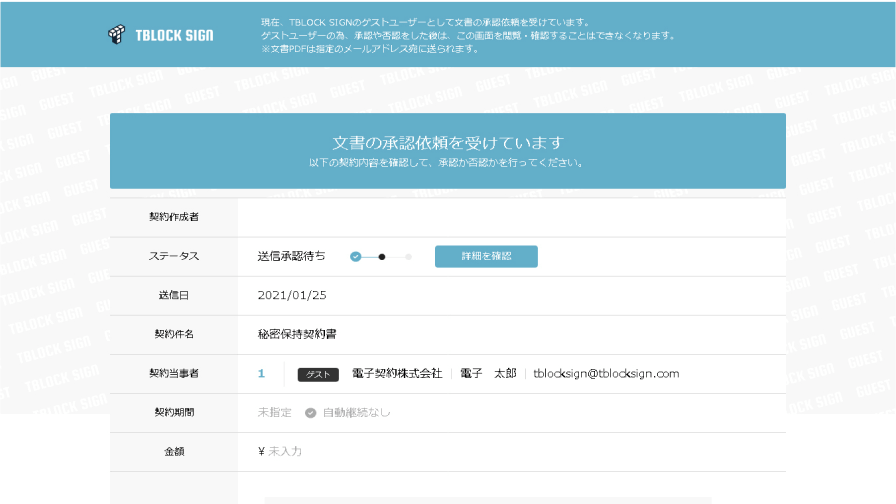Viewport: 896px width, 504px height.
Task: Select the email tblocksign@tblocksign.com
Action: 606,374
